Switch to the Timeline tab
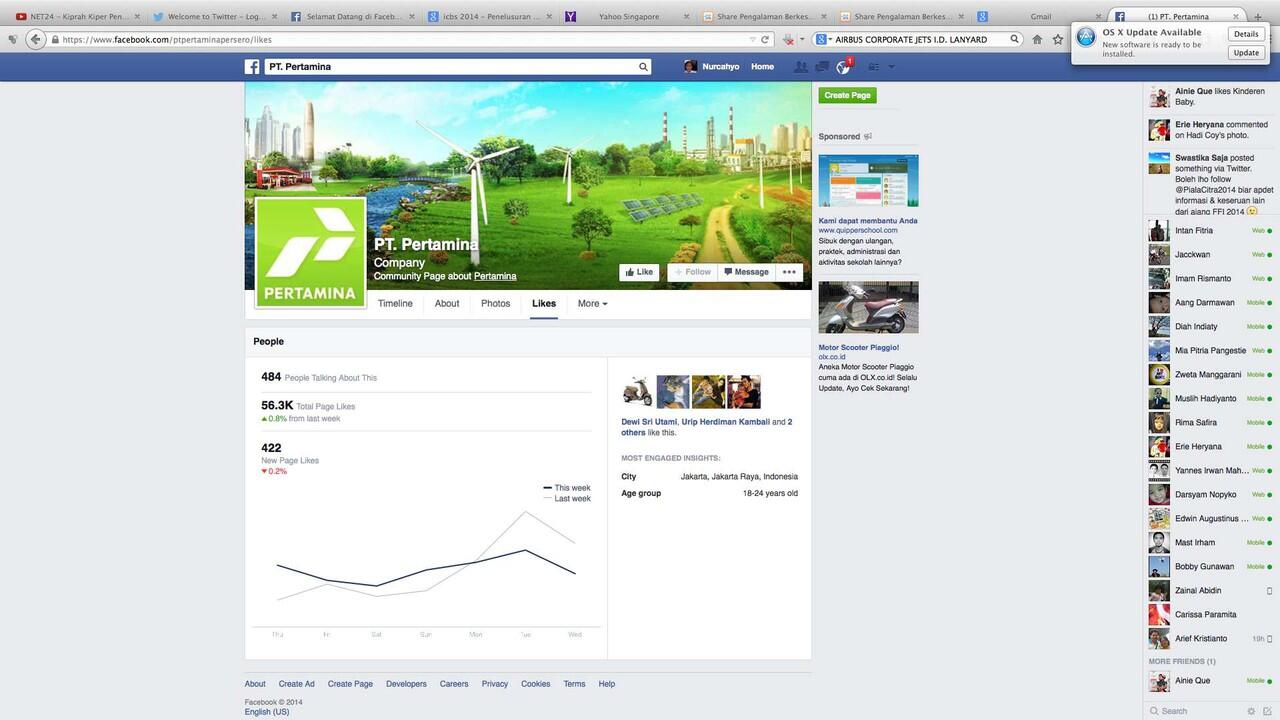 [395, 304]
